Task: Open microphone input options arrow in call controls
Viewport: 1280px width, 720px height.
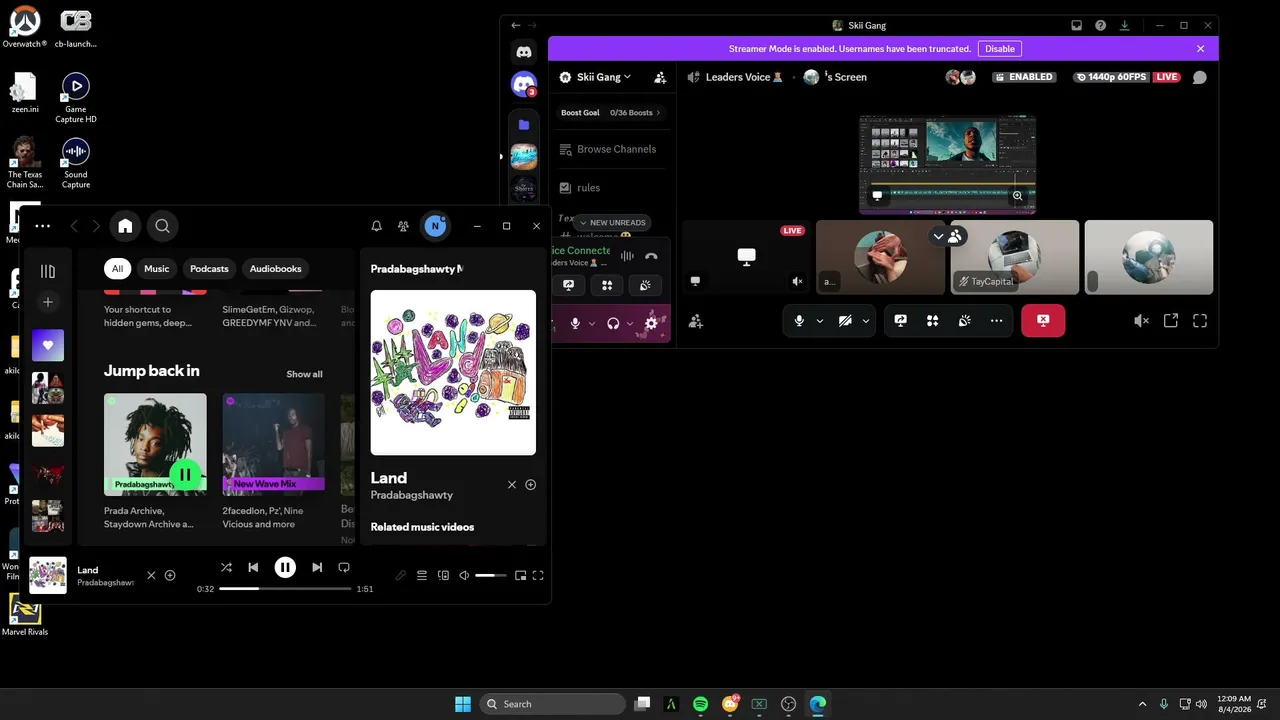Action: (x=820, y=321)
